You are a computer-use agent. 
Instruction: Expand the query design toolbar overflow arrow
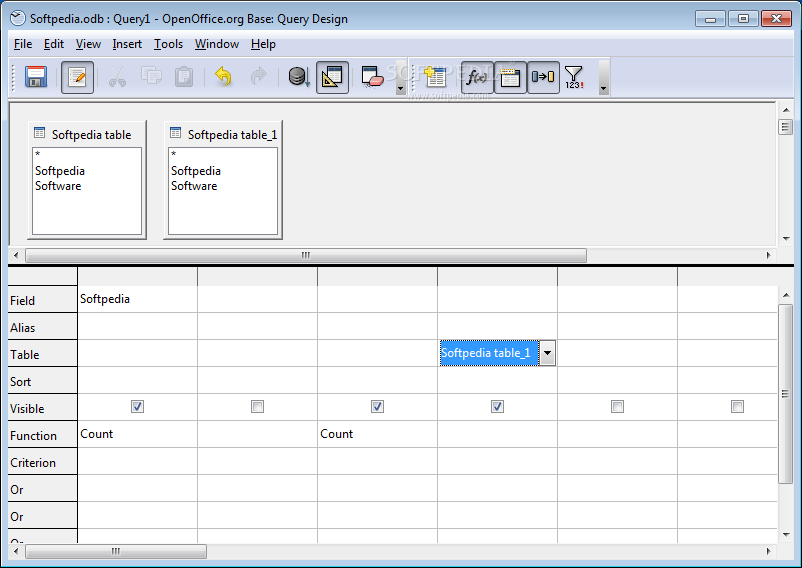[x=604, y=88]
